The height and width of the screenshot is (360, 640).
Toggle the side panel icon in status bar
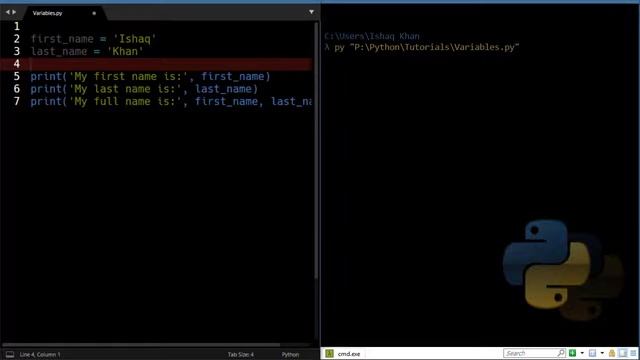(10, 354)
